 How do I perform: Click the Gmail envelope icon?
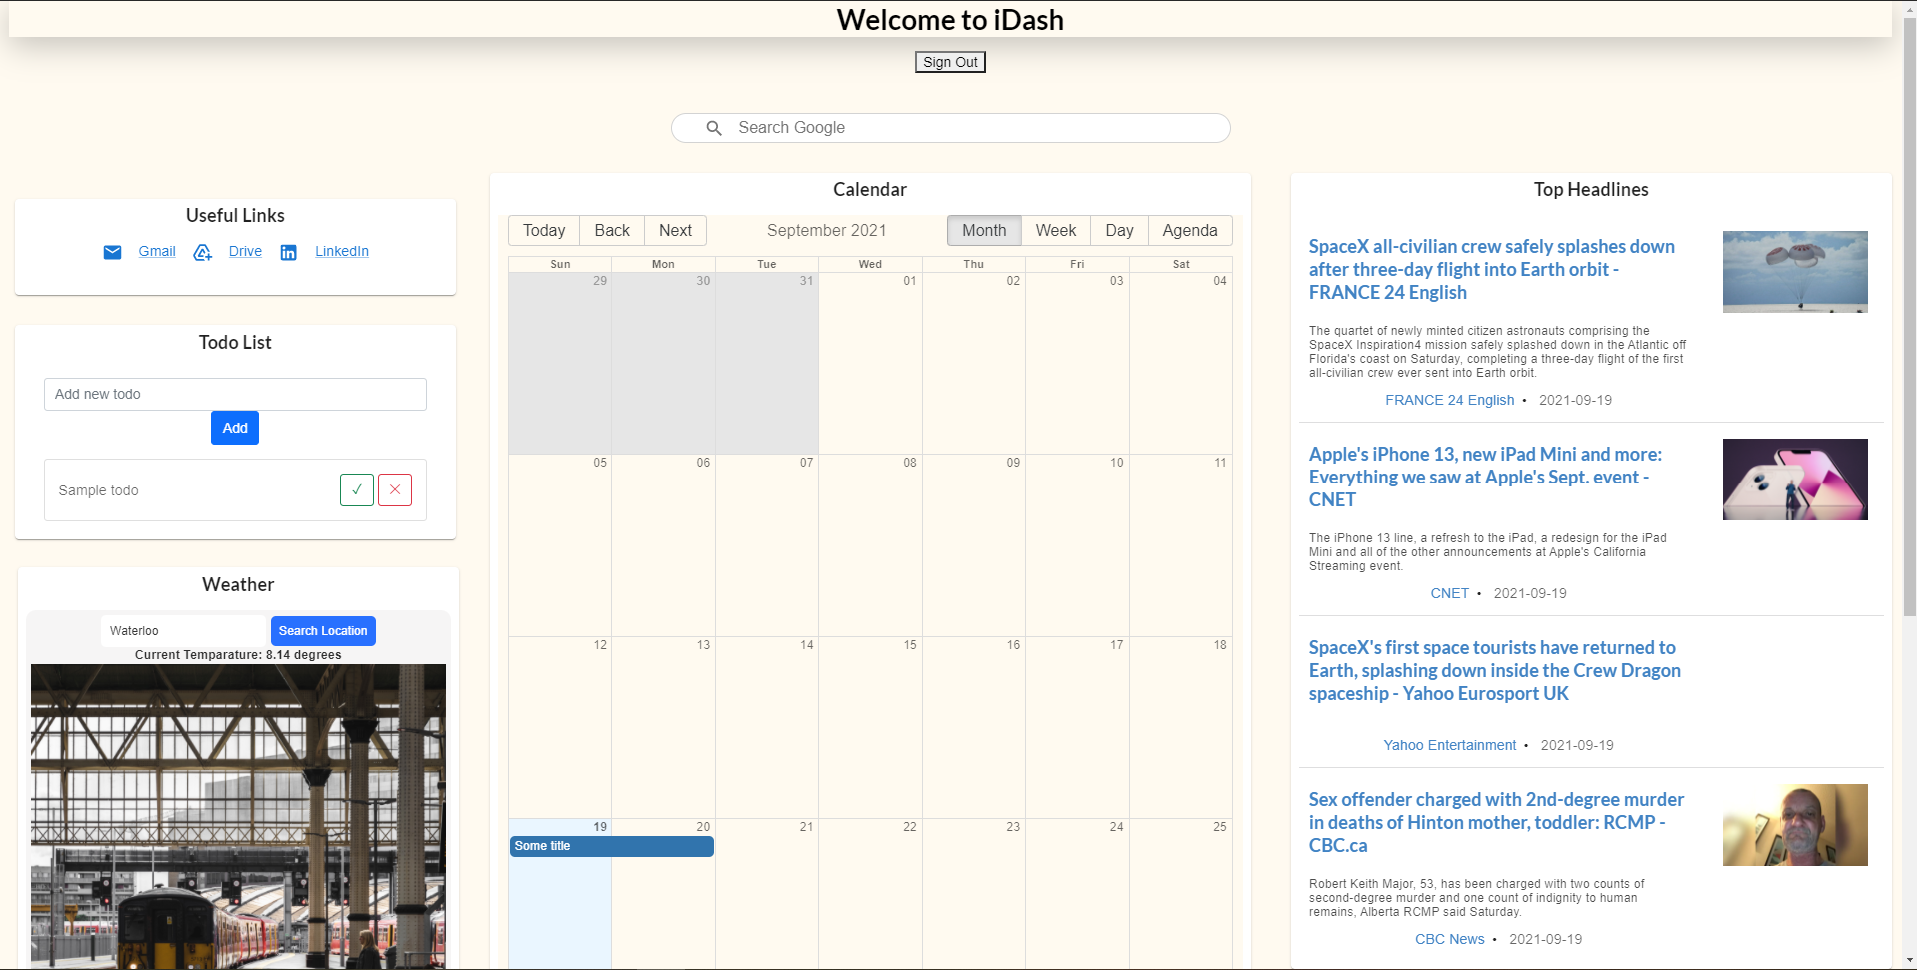pyautogui.click(x=112, y=252)
